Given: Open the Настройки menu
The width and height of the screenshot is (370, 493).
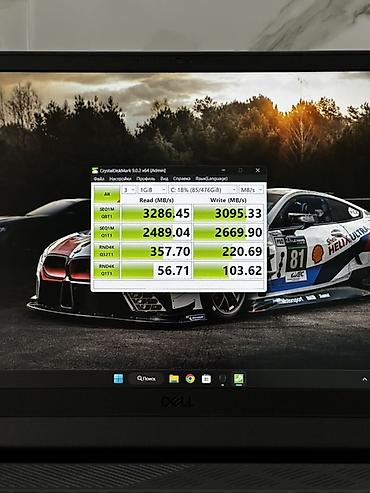Looking at the screenshot, I should click(x=120, y=179).
